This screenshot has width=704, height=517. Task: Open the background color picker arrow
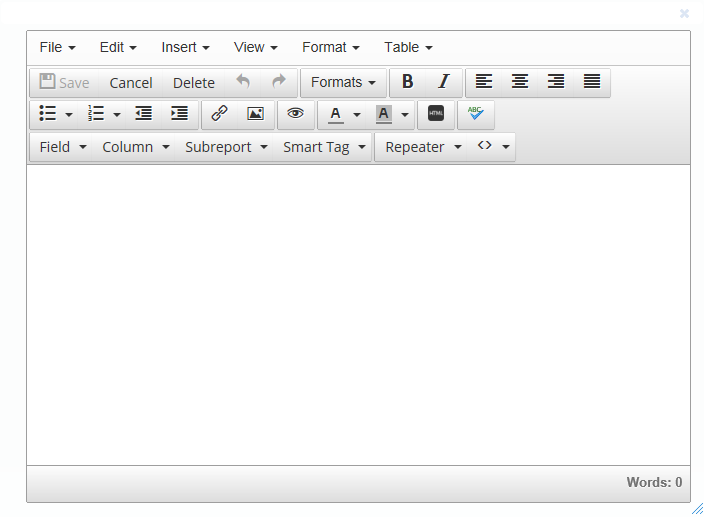[405, 115]
